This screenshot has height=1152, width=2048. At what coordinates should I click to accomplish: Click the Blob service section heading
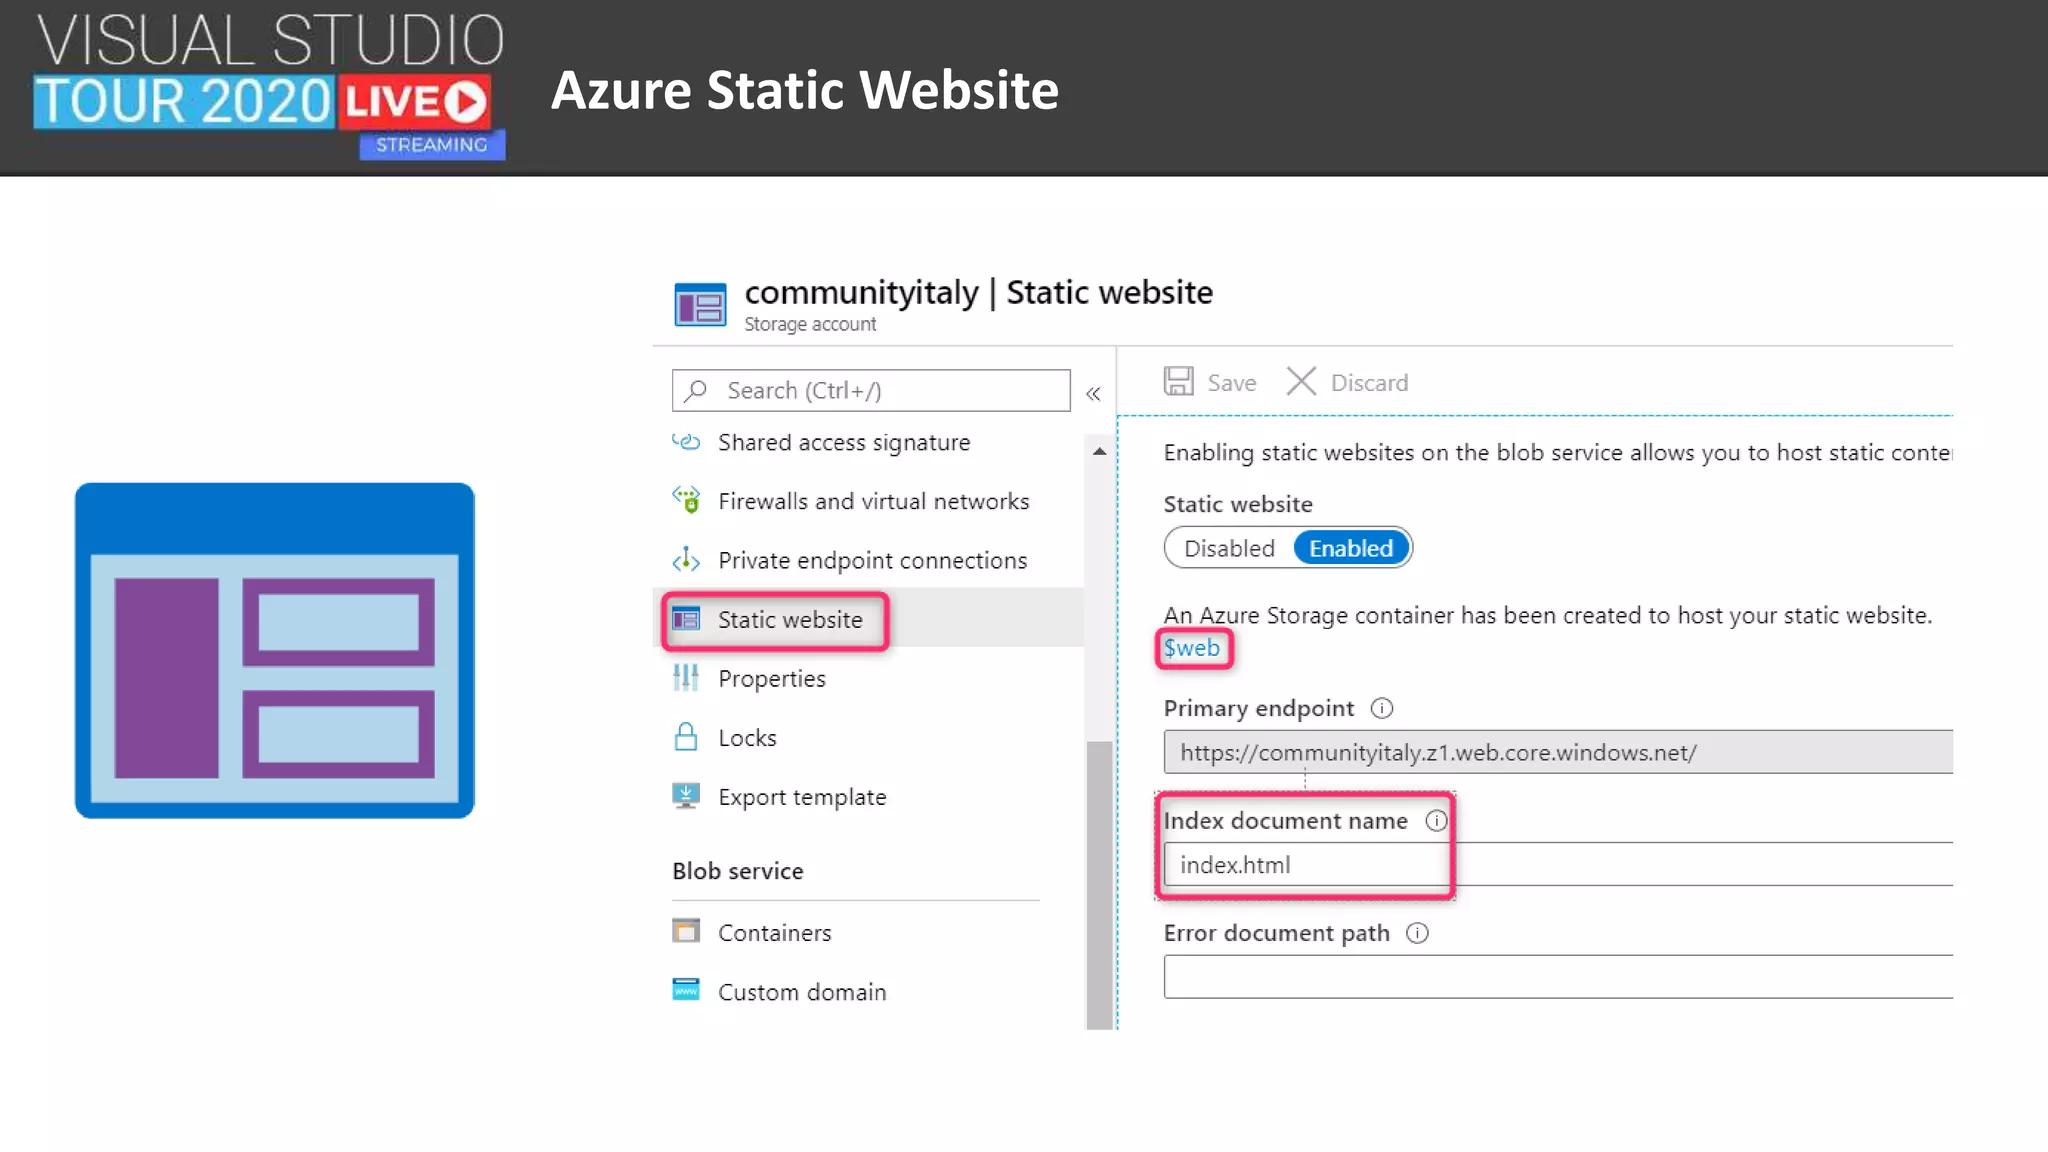click(x=738, y=871)
